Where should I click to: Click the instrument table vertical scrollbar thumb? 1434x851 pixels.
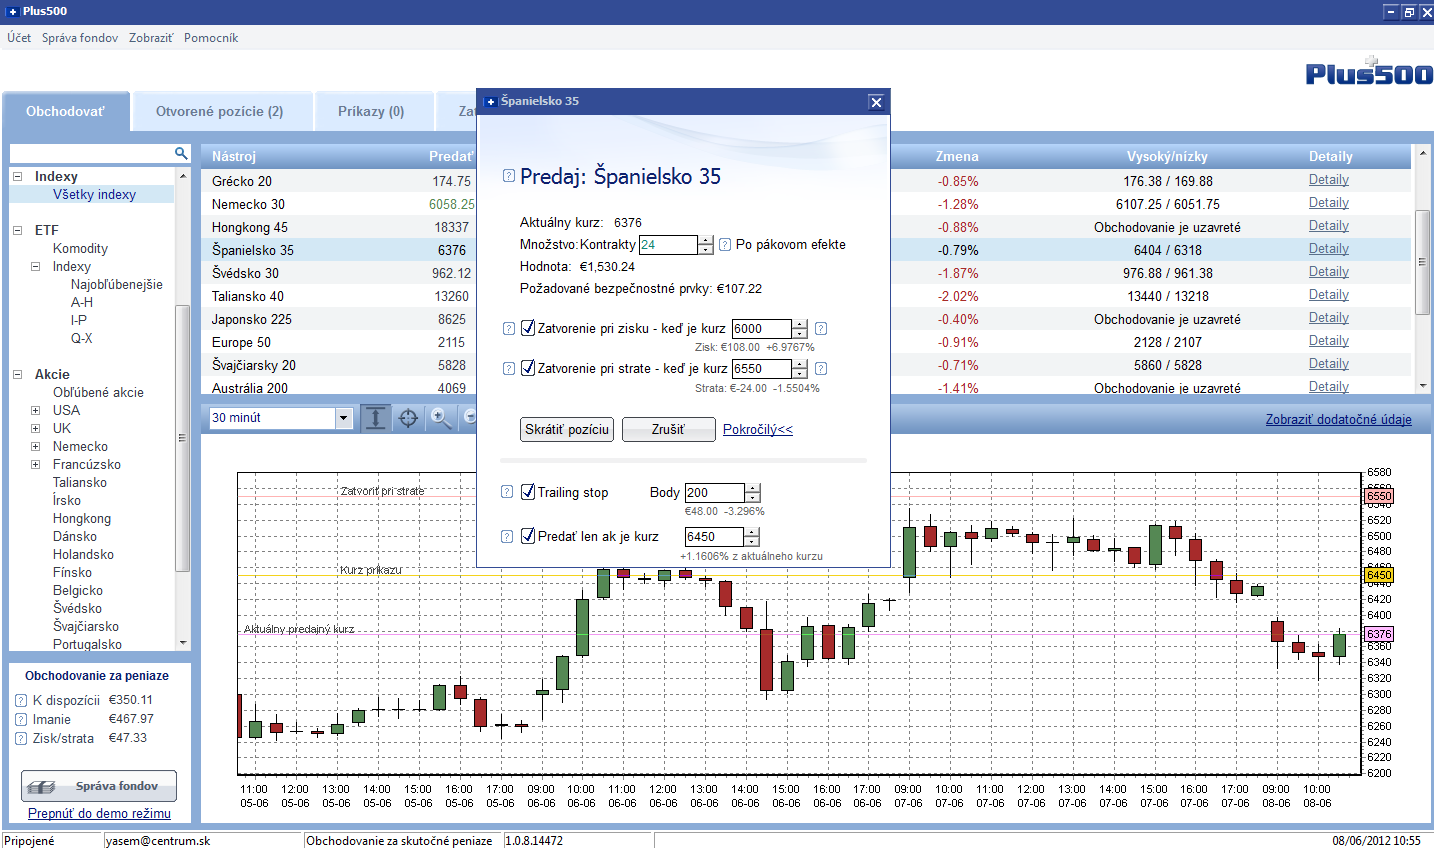click(1422, 262)
